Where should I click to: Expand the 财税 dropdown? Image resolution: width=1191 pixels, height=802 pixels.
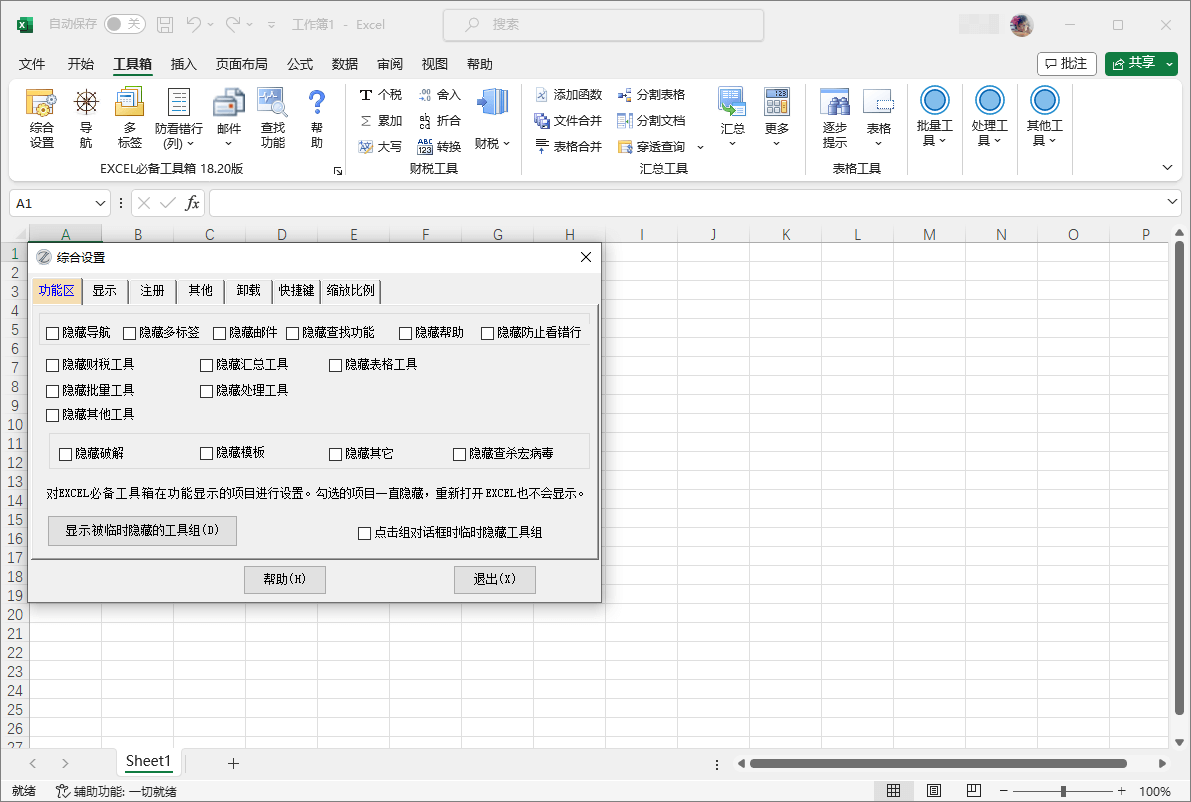pos(489,143)
